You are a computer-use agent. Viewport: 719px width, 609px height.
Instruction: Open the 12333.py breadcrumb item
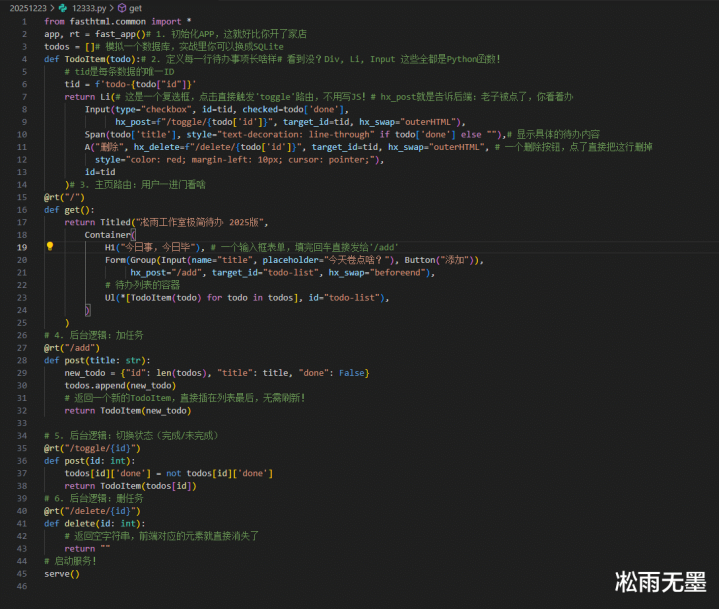tap(89, 8)
